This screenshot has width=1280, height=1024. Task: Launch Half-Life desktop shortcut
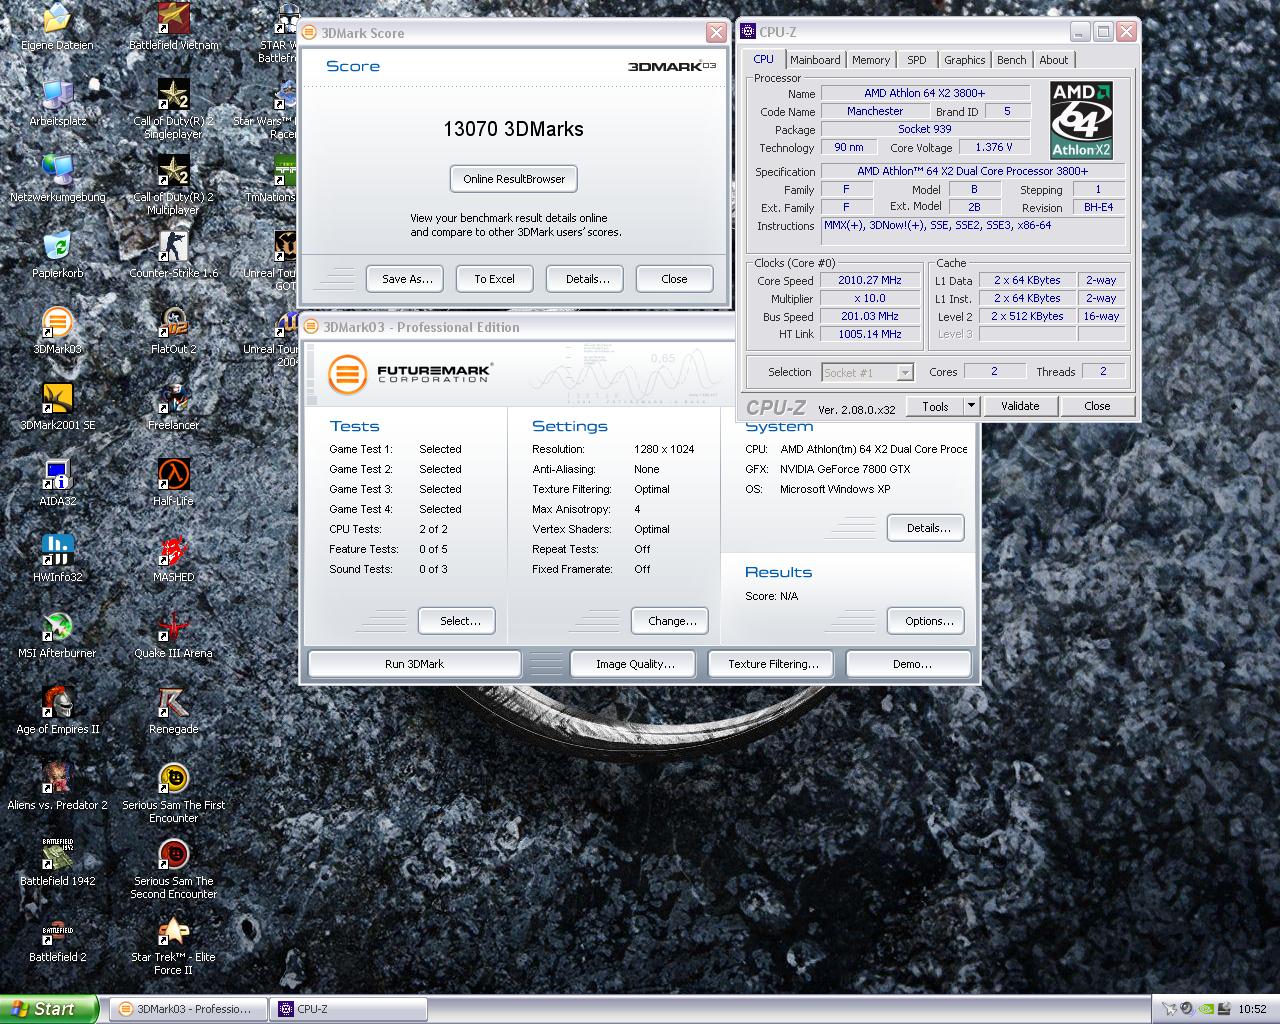coord(173,482)
